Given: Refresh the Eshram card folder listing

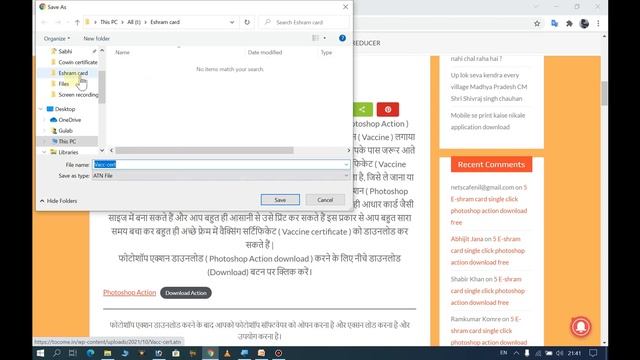Looking at the screenshot, I should pos(247,22).
